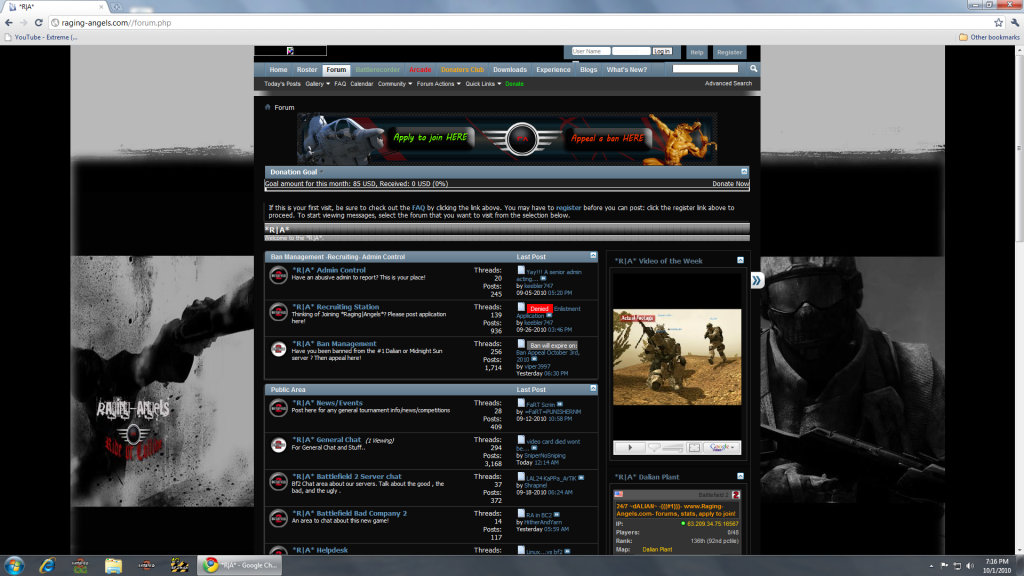Screen dimensions: 1024x576
Task: Click the Register button
Action: 729,52
